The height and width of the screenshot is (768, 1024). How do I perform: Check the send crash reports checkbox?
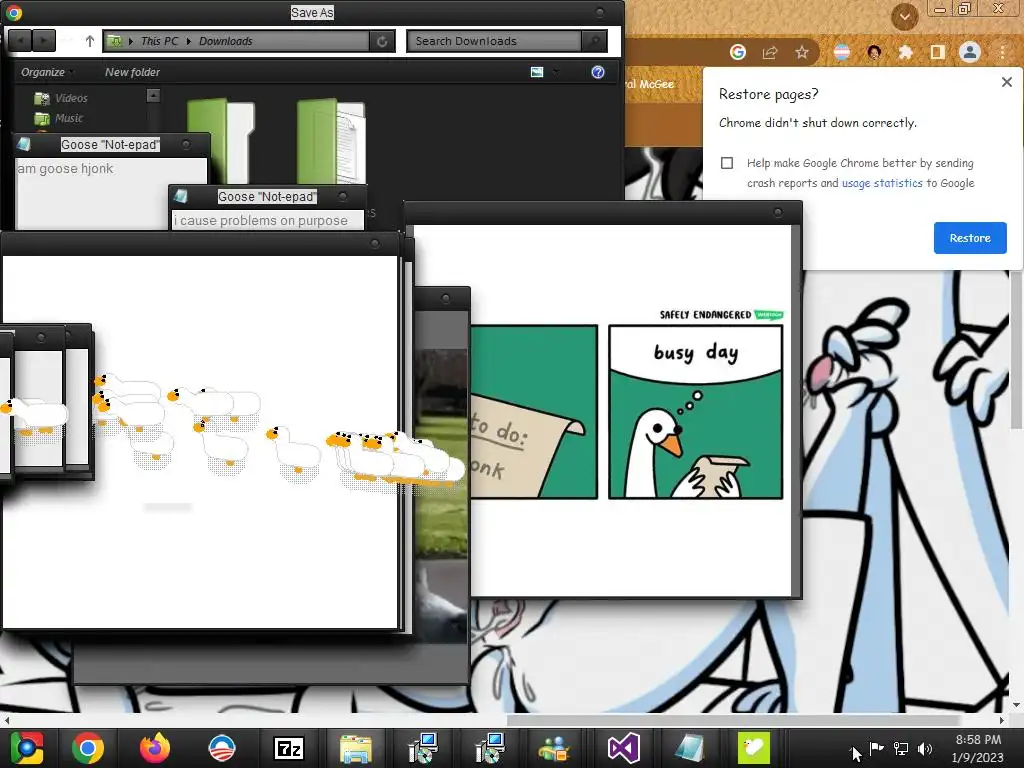click(x=727, y=163)
